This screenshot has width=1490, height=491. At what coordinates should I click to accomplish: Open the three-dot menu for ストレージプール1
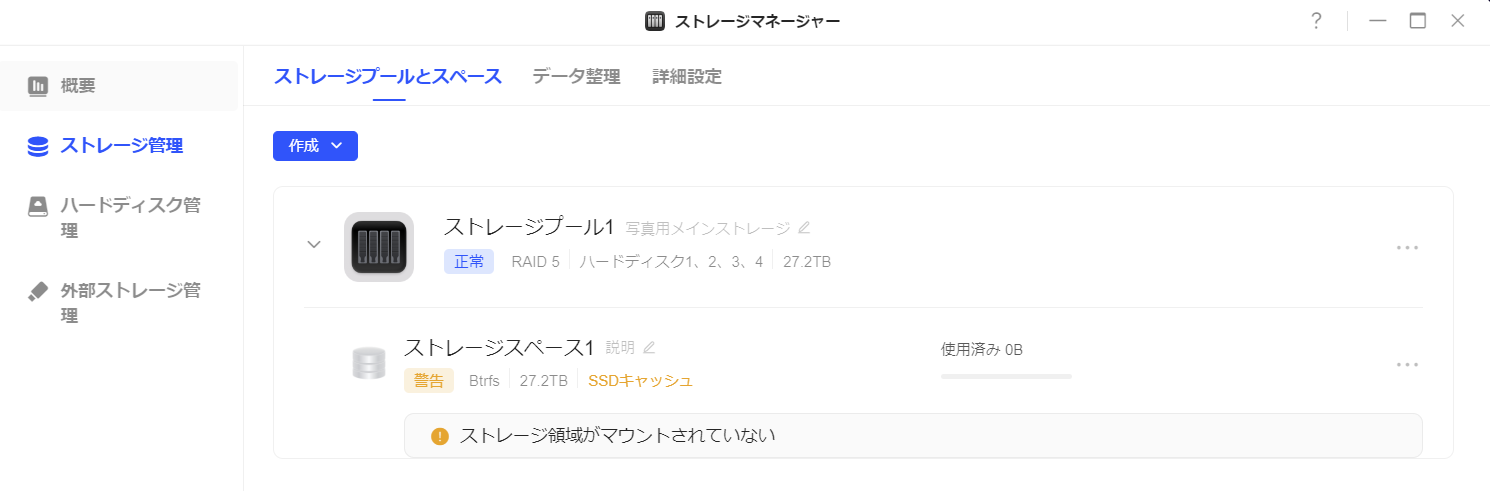[x=1407, y=247]
